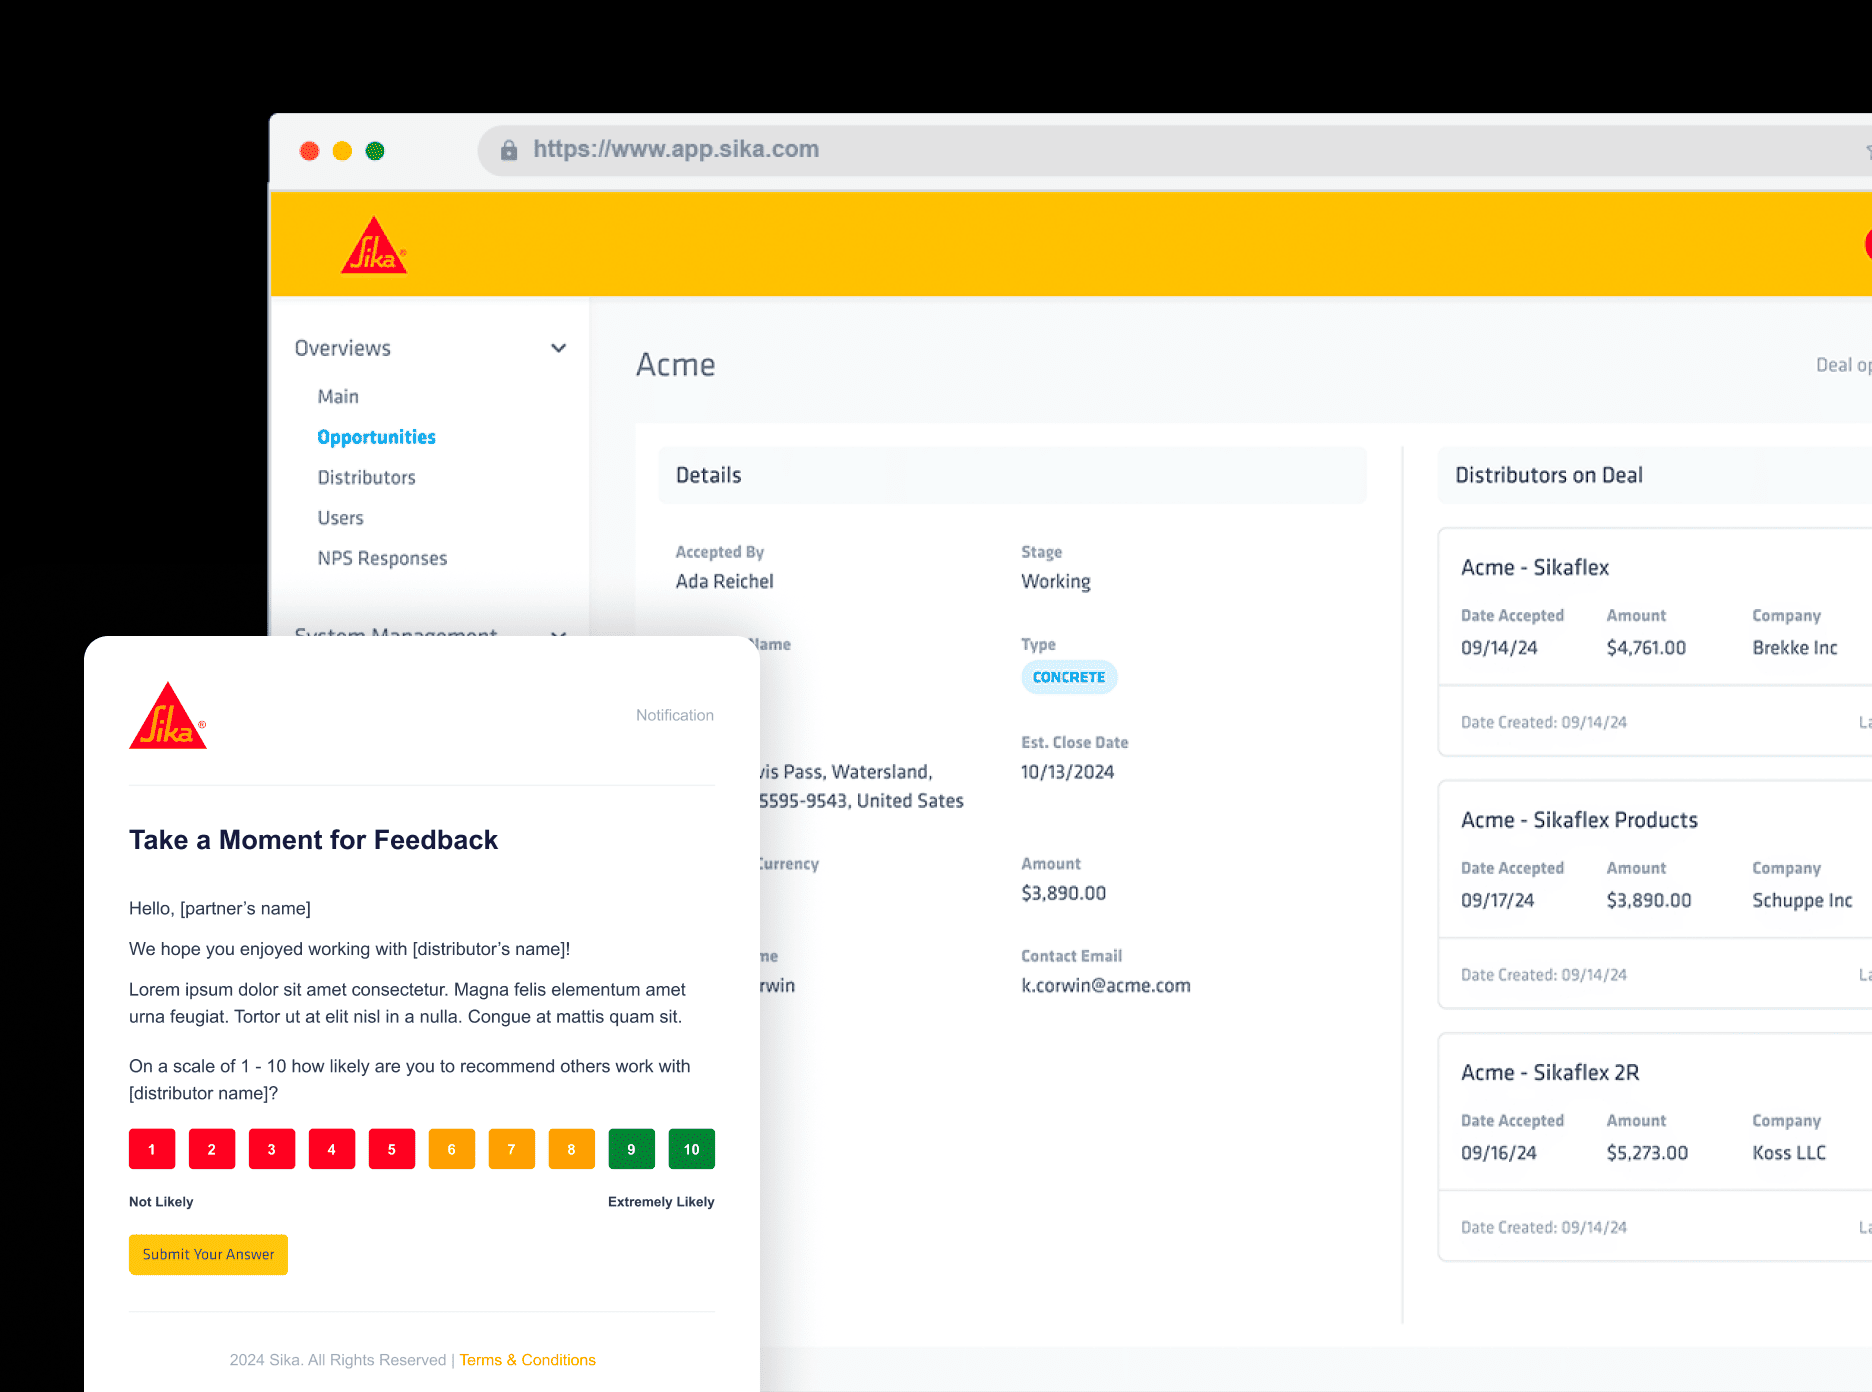
Task: Expand the System Management section chevron
Action: (559, 633)
